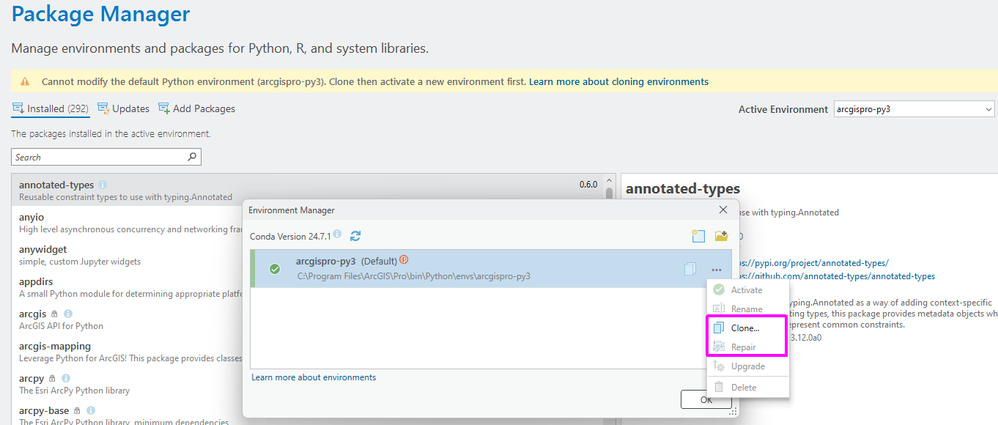The width and height of the screenshot is (998, 425).
Task: Click the green active checkmark for arcgispro-py3
Action: coord(275,269)
